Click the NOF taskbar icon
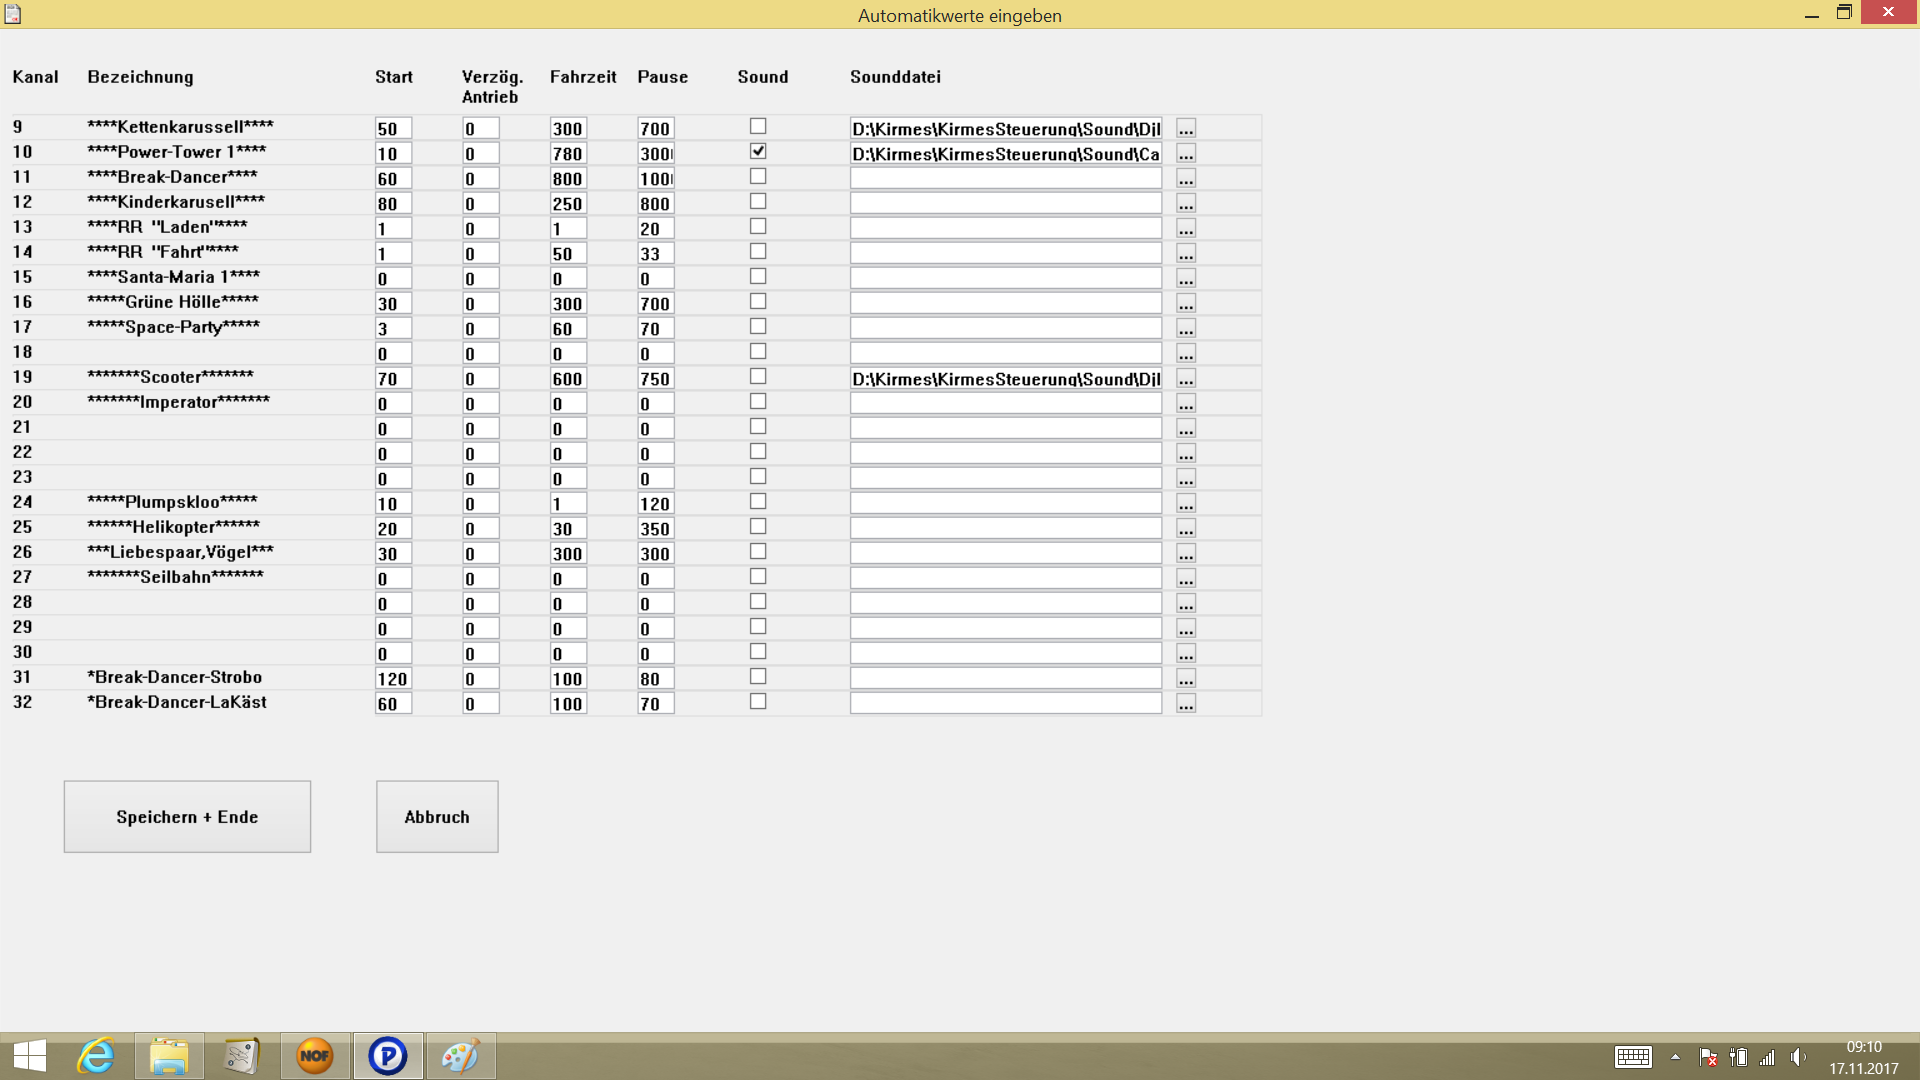 pyautogui.click(x=315, y=1056)
